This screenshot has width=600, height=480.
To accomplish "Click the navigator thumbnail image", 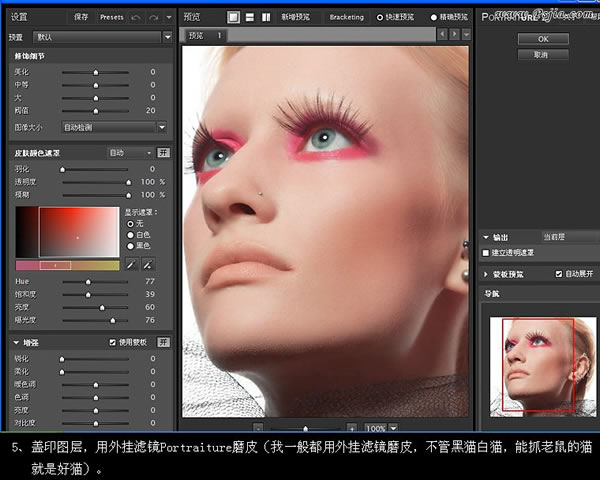I will pos(543,366).
